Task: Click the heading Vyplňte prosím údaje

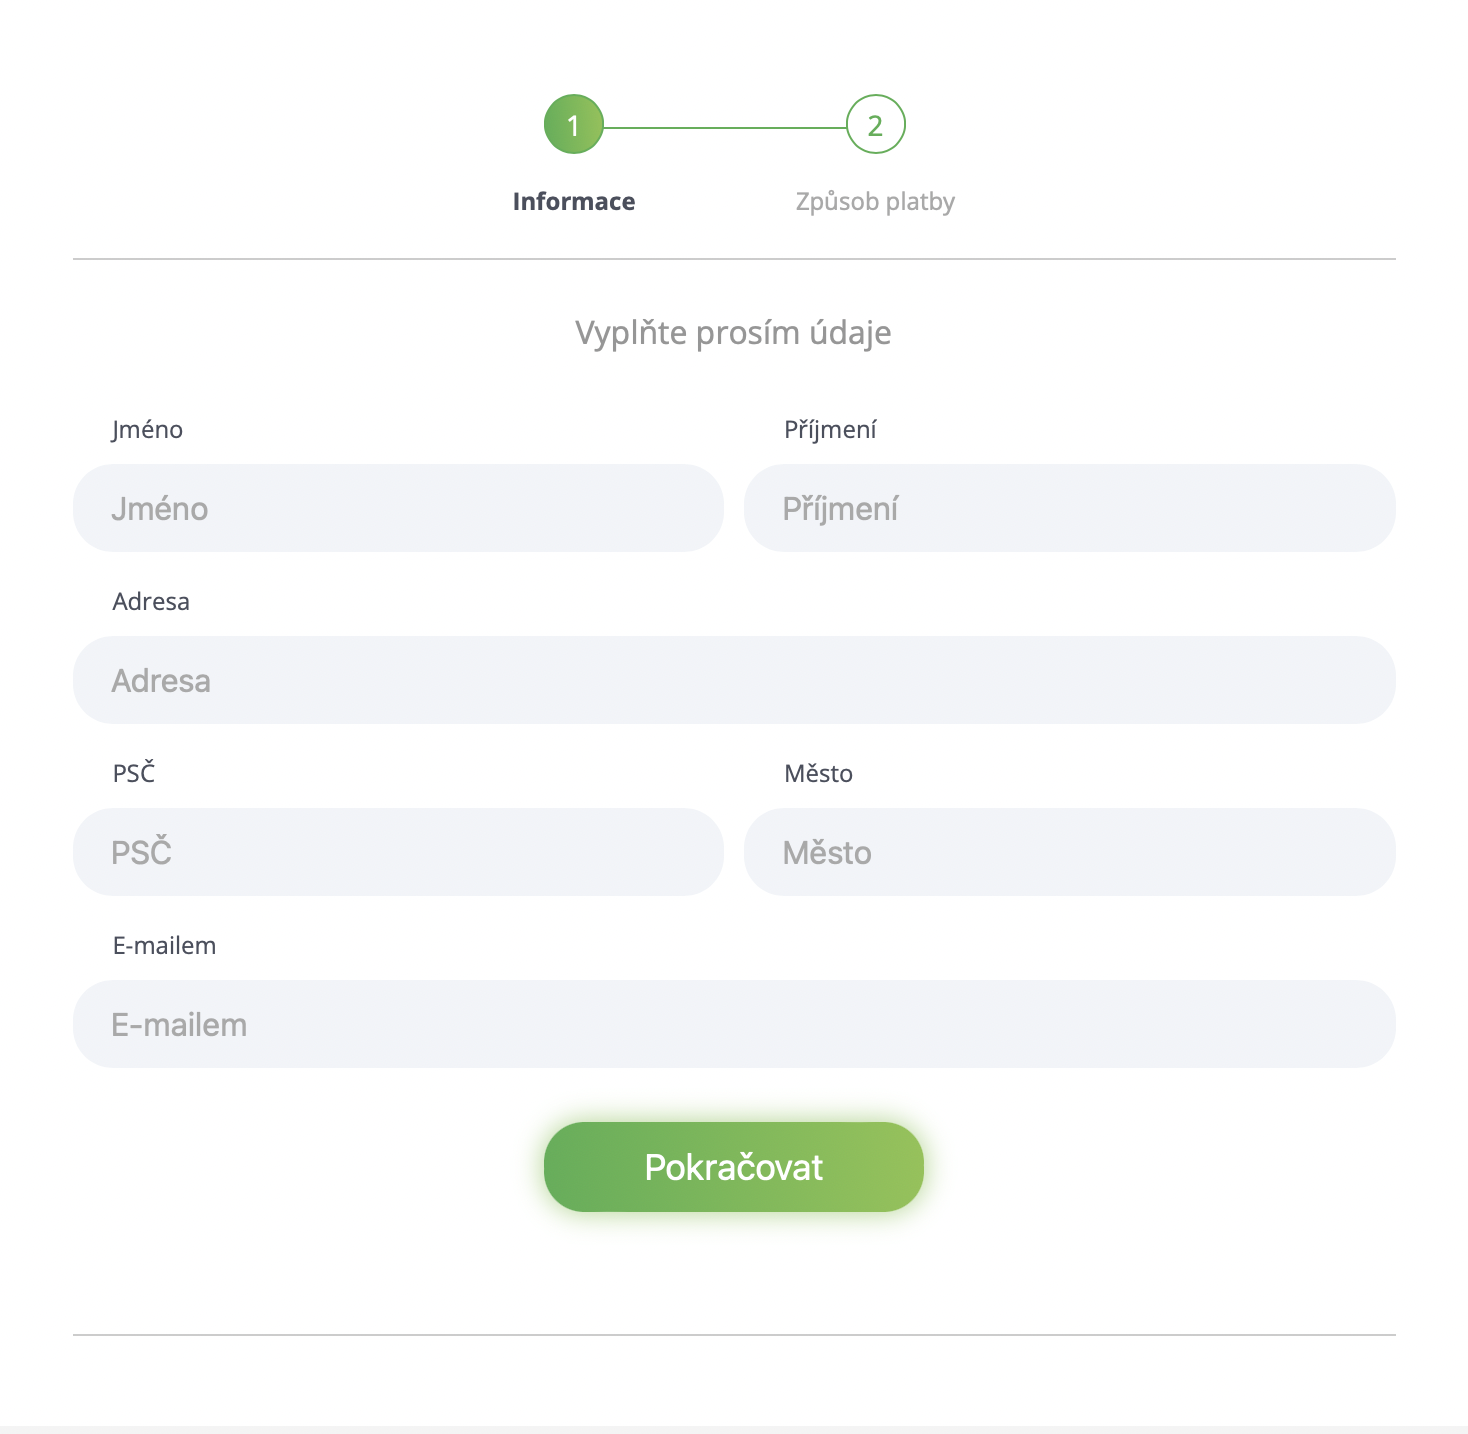Action: (733, 333)
